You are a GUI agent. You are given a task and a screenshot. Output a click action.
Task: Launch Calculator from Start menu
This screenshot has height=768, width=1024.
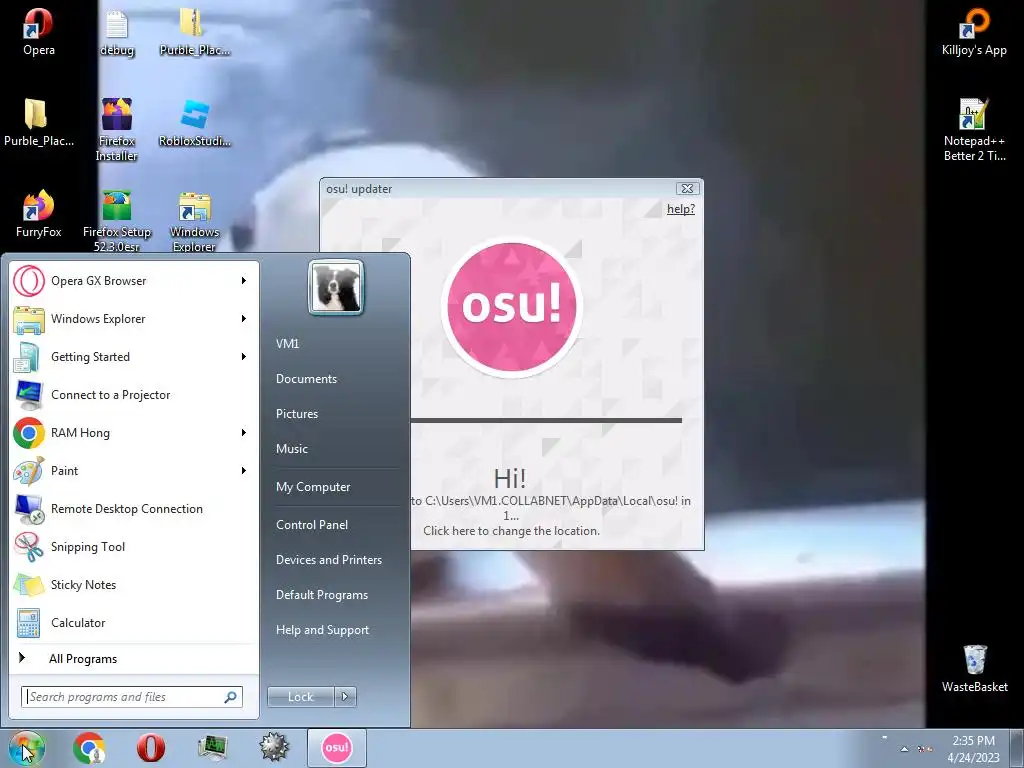click(x=134, y=622)
